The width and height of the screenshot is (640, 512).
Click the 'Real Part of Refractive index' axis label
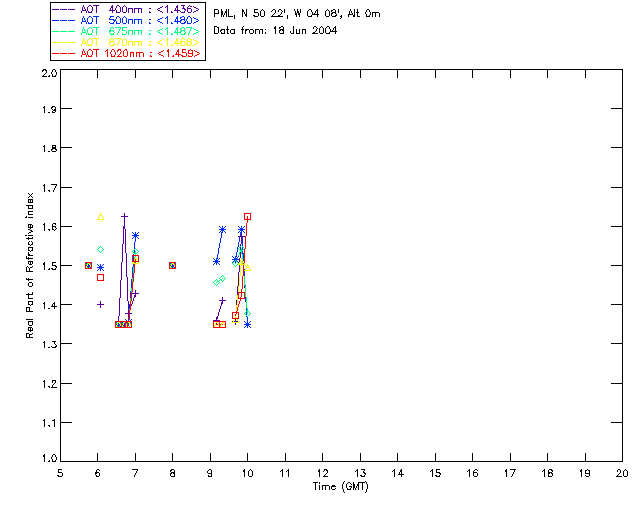(29, 265)
